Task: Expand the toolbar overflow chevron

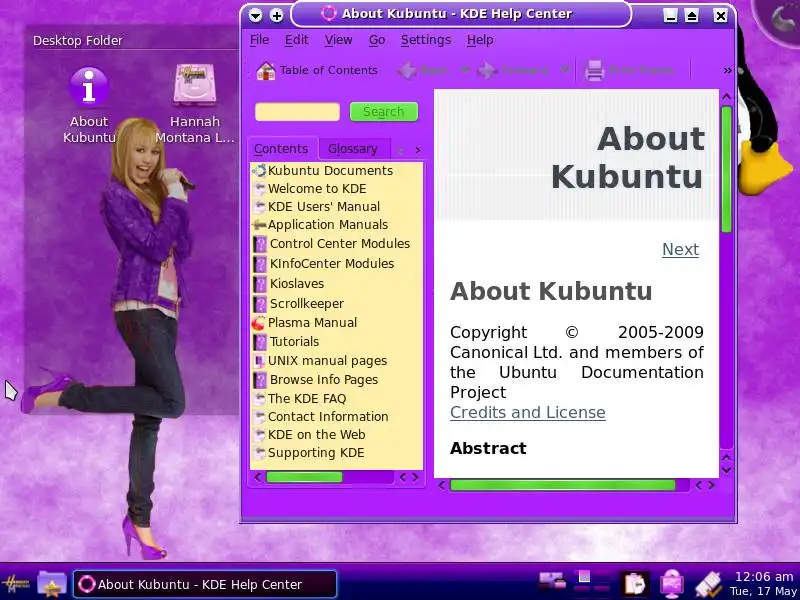Action: [x=727, y=70]
